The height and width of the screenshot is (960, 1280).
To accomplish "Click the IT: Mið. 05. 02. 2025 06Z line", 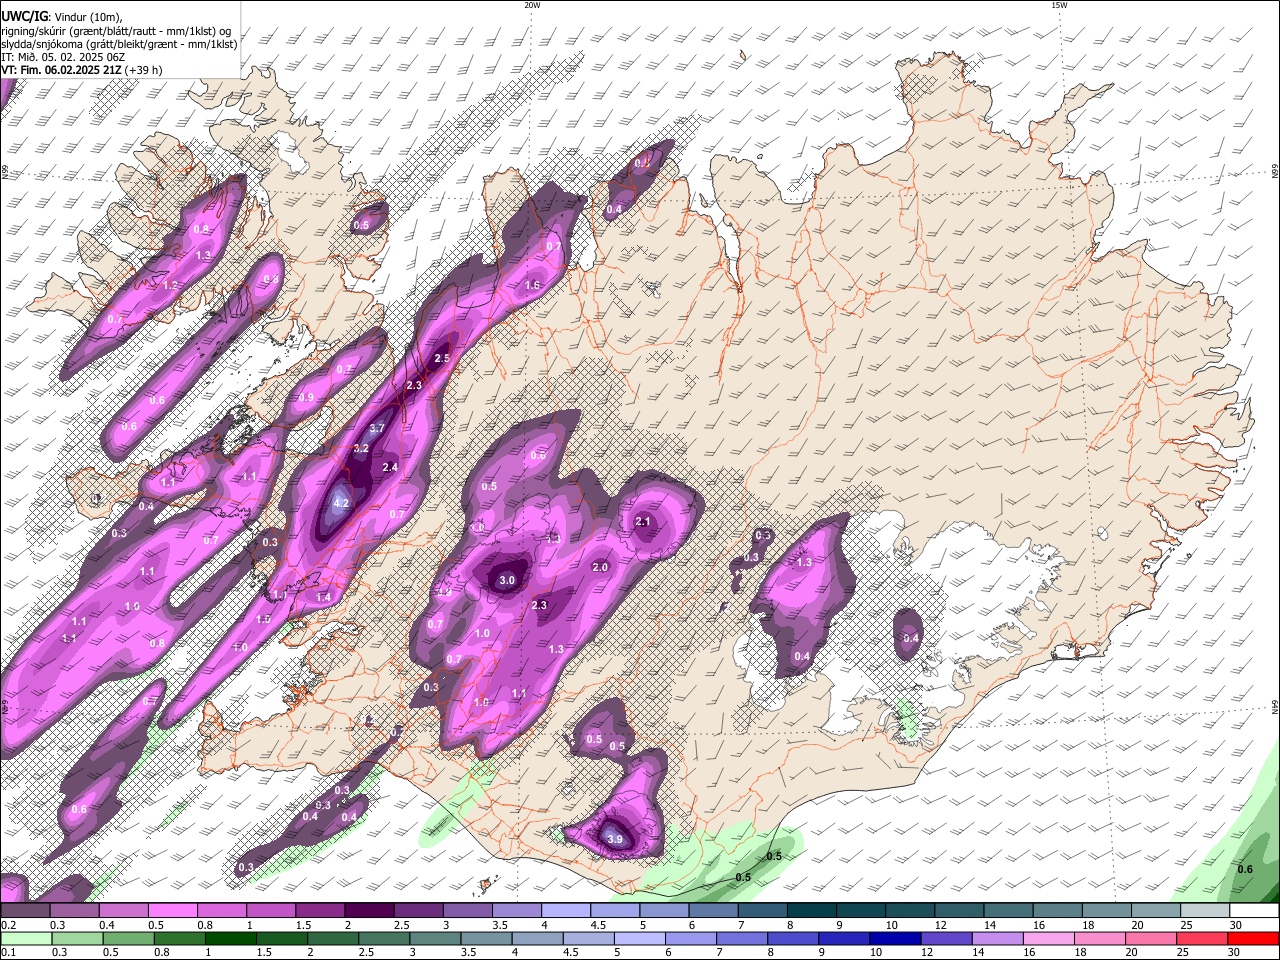I will 63,57.
